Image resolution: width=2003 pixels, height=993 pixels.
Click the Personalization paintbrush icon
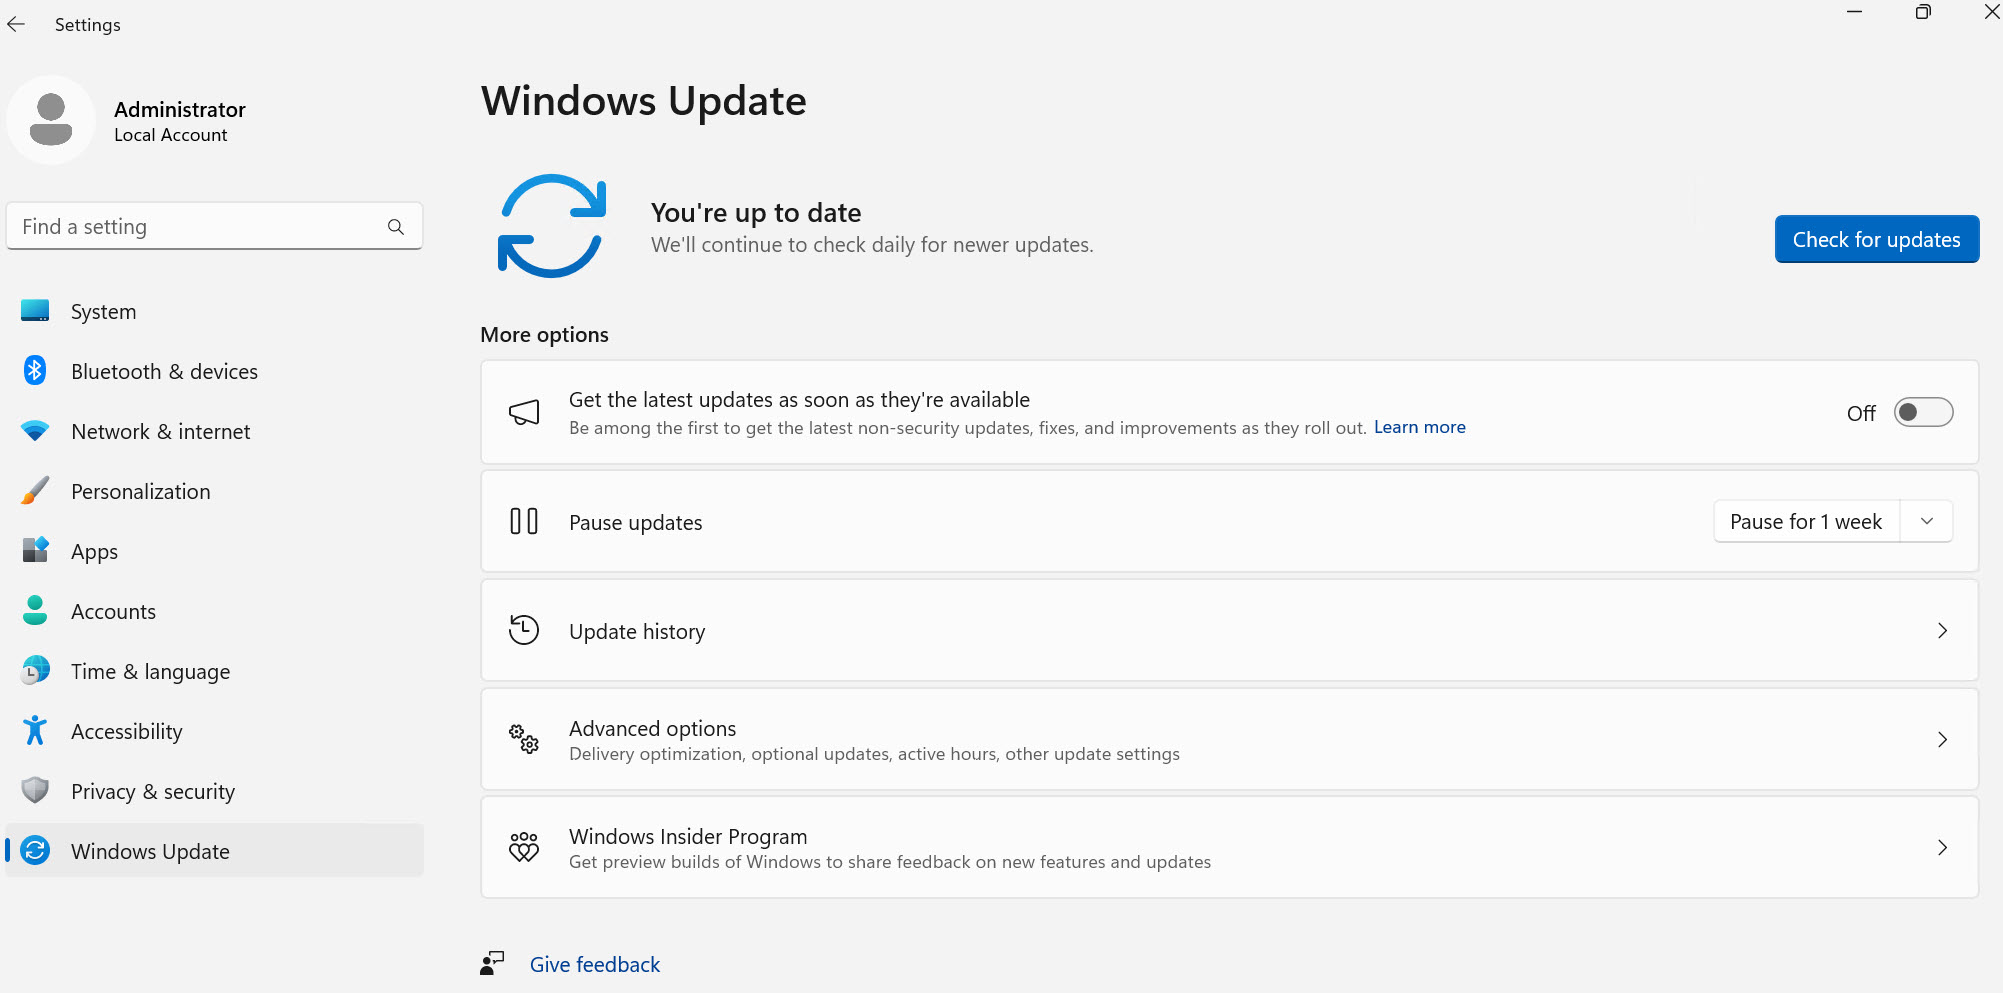(35, 491)
